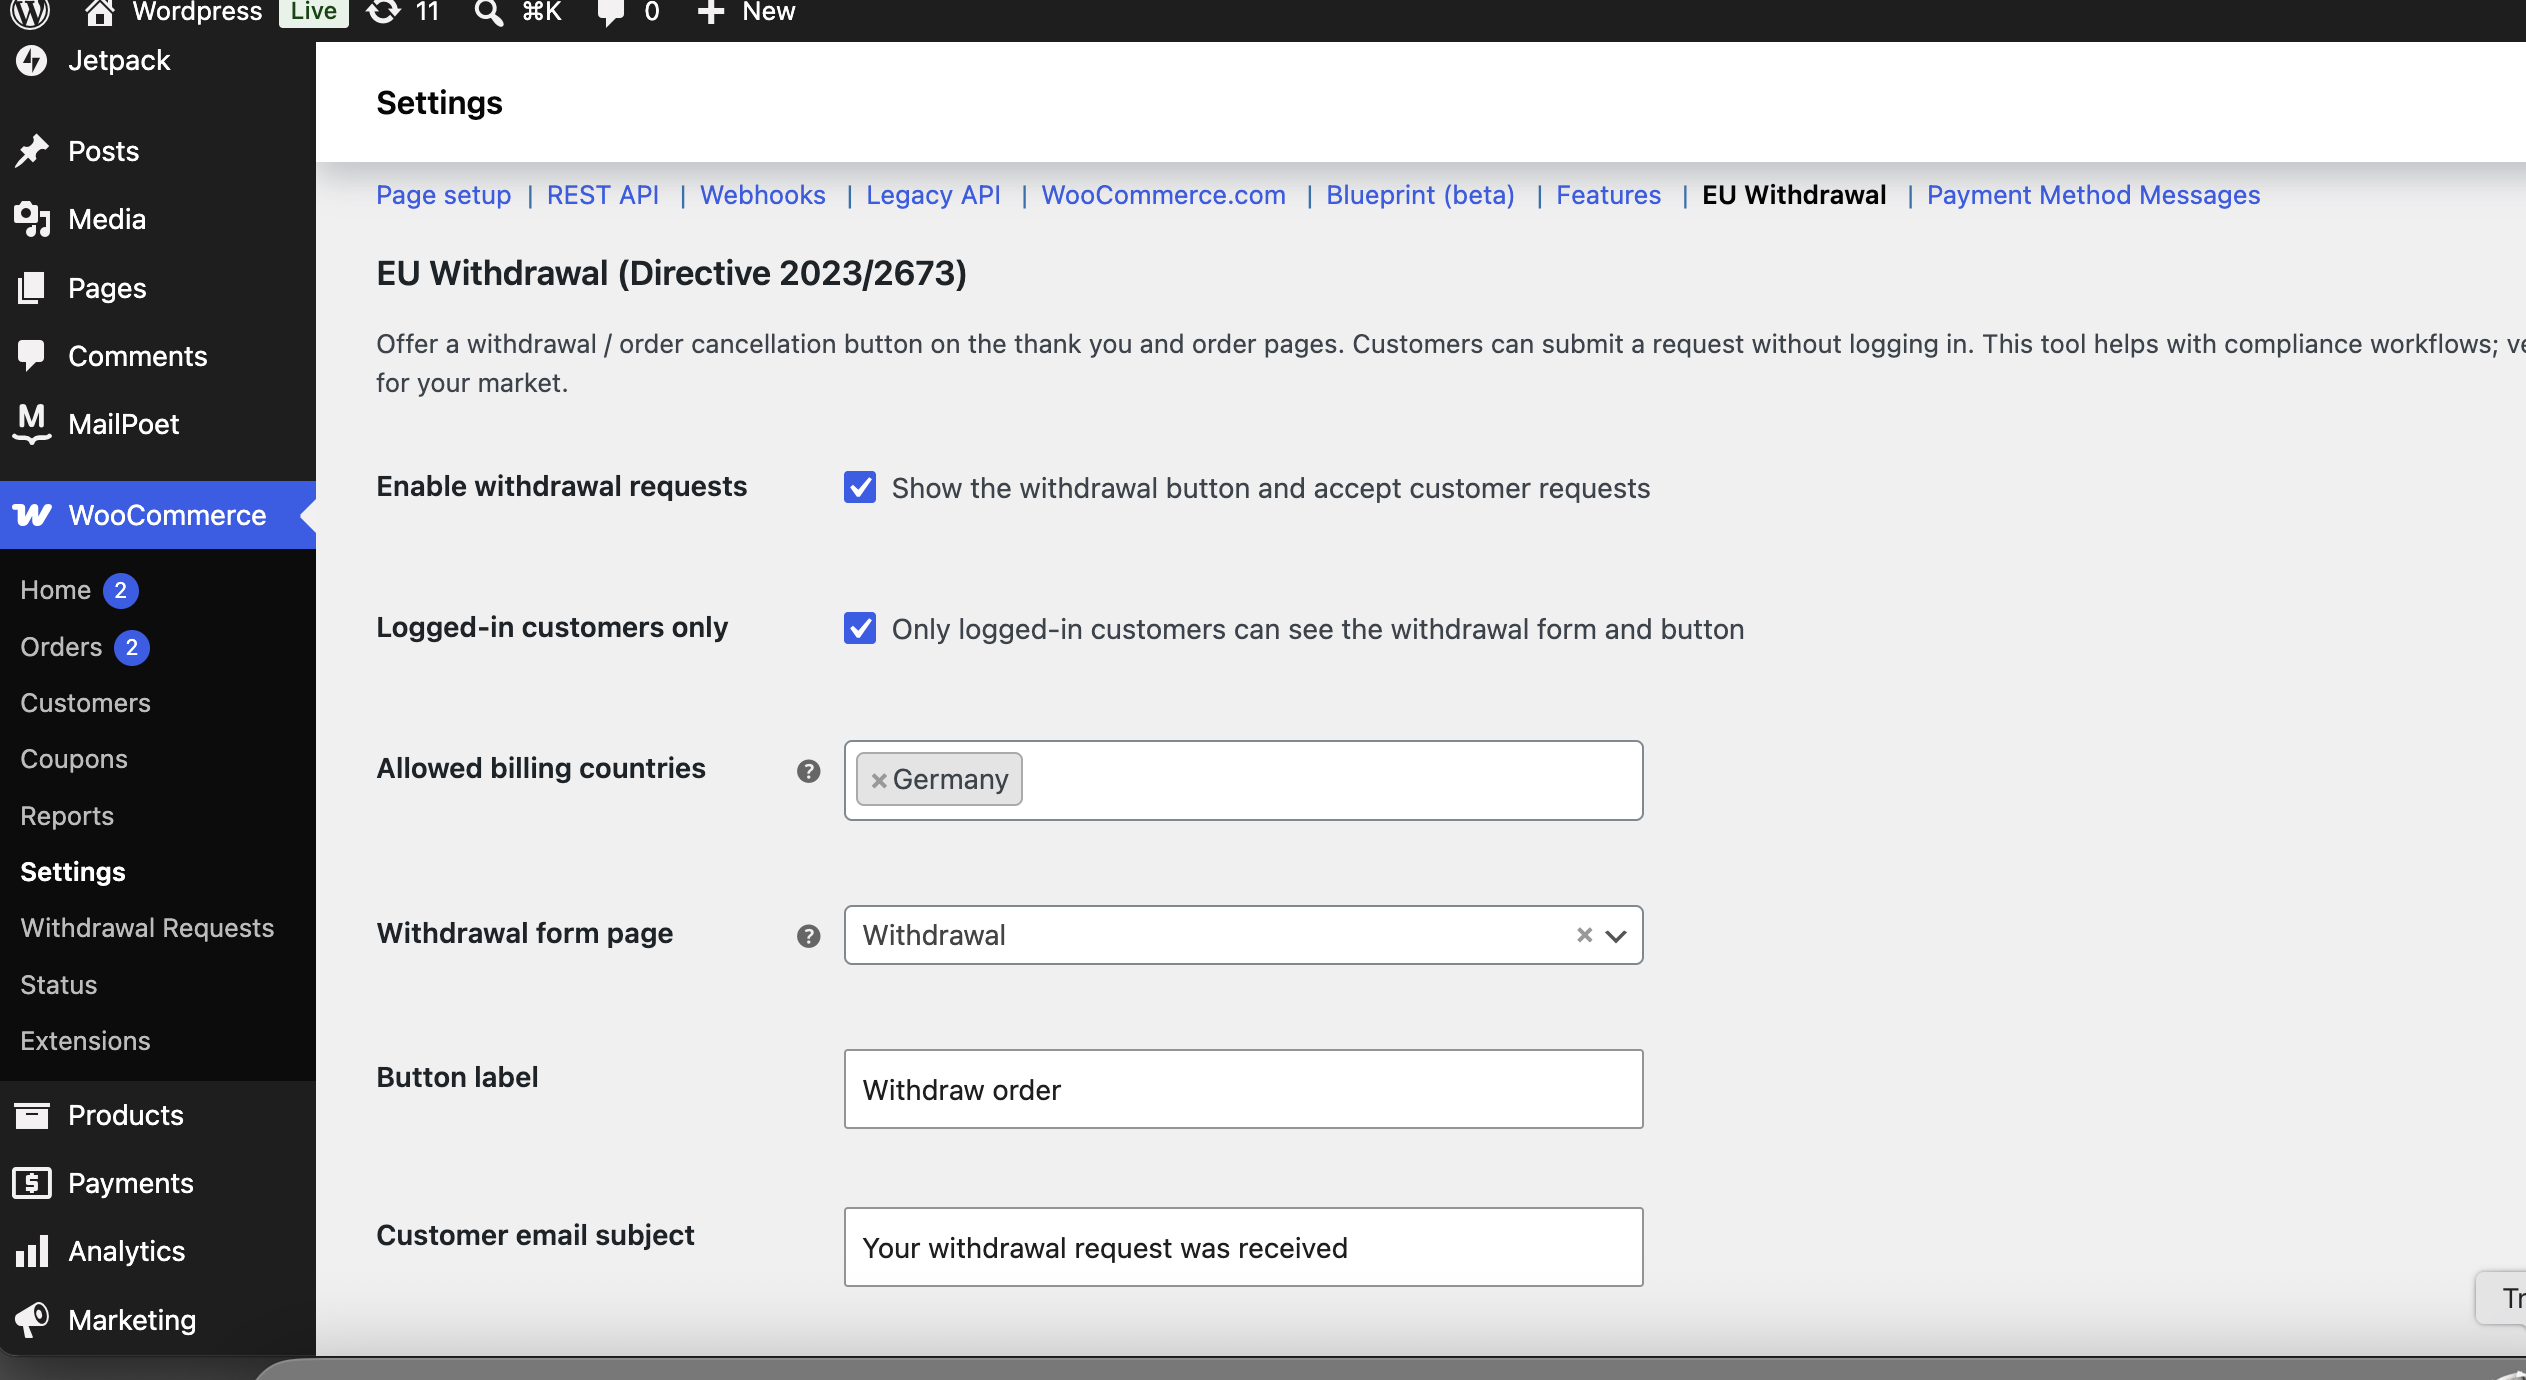Click the plus New icon
Viewport: 2526px width, 1380px height.
pos(710,12)
